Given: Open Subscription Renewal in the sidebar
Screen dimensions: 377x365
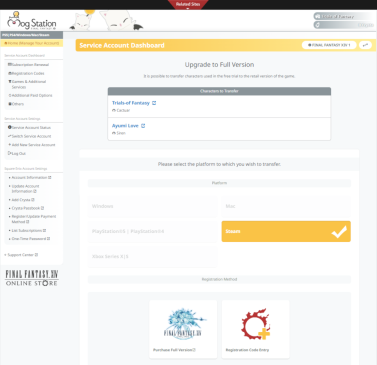Looking at the screenshot, I should [28, 65].
